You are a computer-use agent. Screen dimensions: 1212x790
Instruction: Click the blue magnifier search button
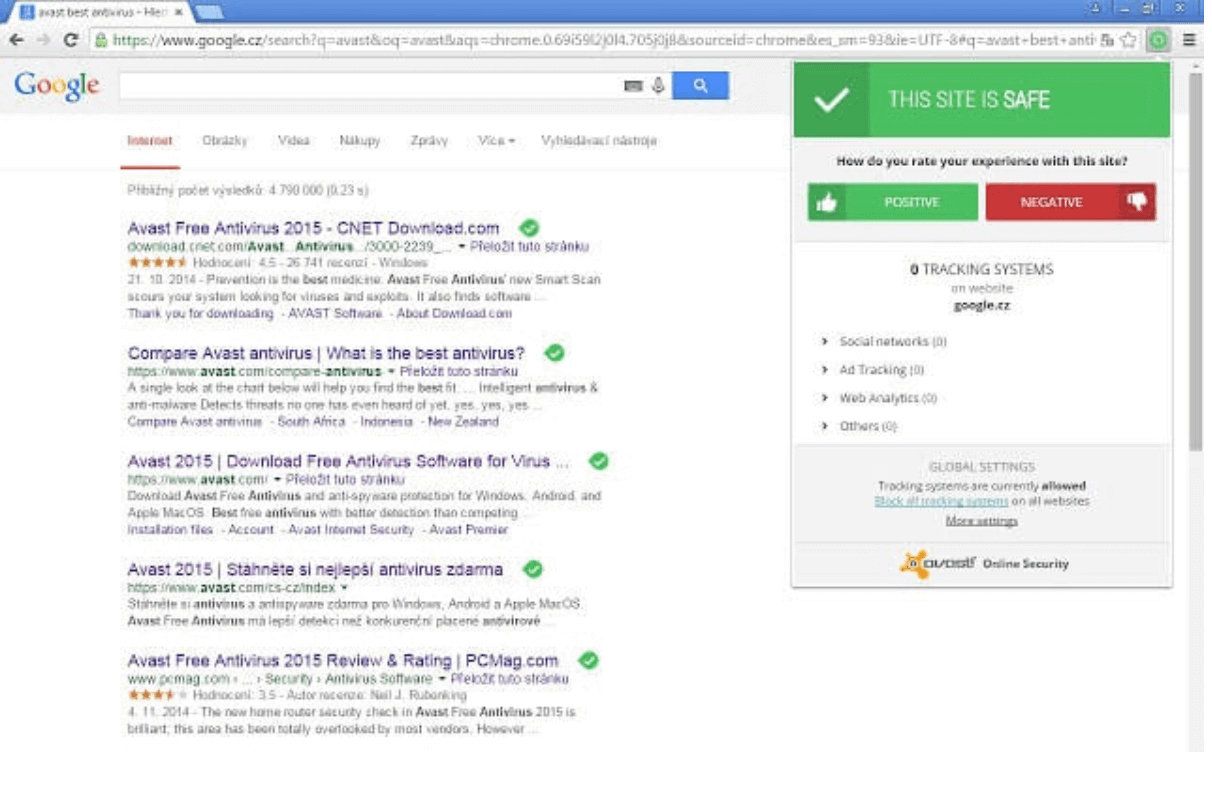click(x=700, y=86)
